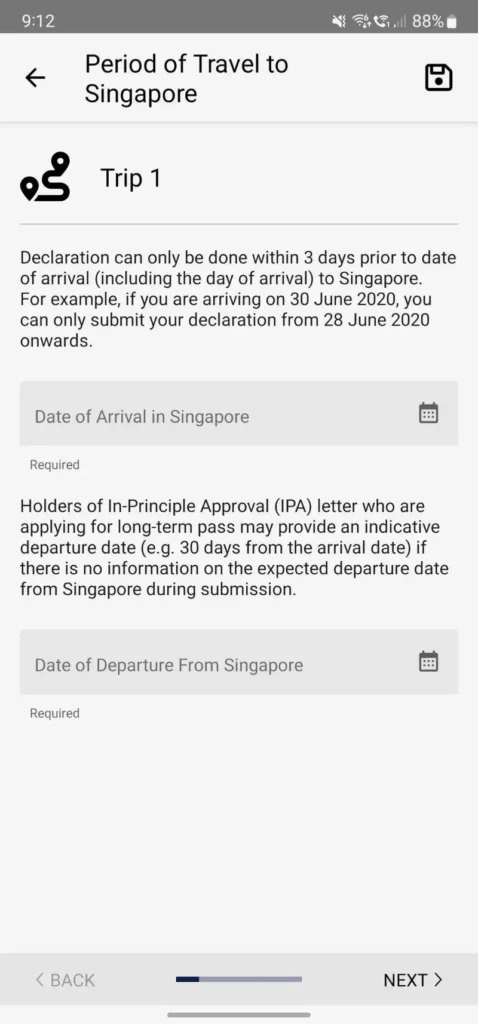The image size is (478, 1024).
Task: Tap the Android home gesture bar
Action: tap(239, 1014)
